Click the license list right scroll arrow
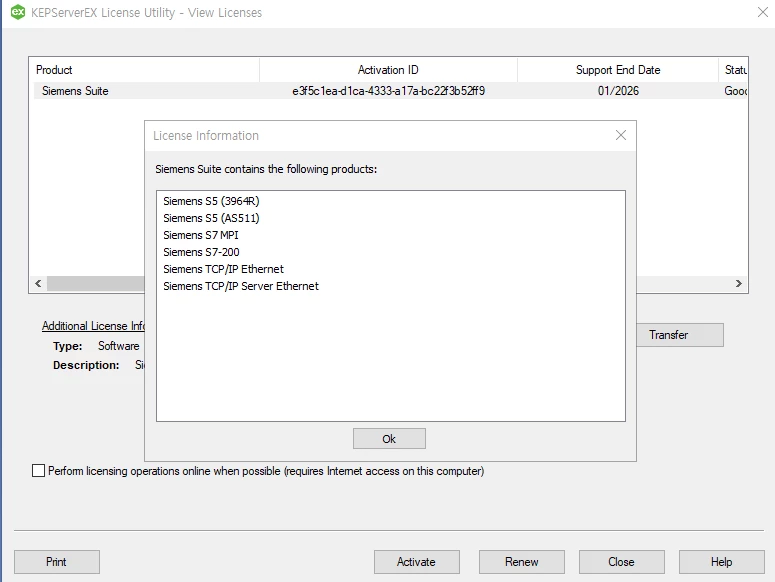 click(x=738, y=284)
